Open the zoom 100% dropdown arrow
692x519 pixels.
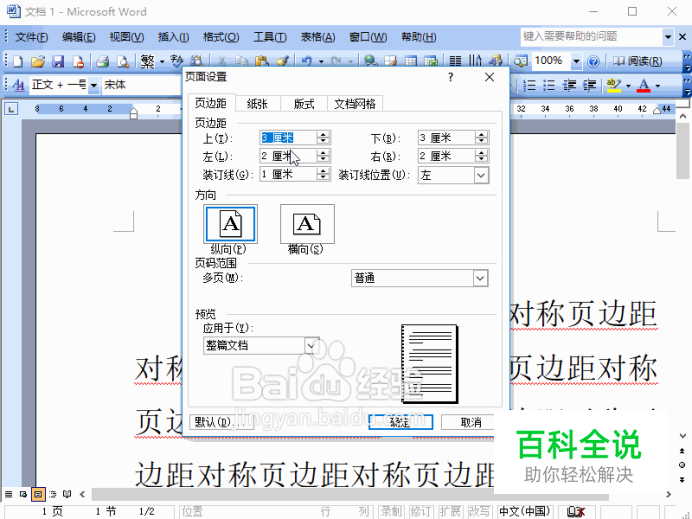point(576,61)
